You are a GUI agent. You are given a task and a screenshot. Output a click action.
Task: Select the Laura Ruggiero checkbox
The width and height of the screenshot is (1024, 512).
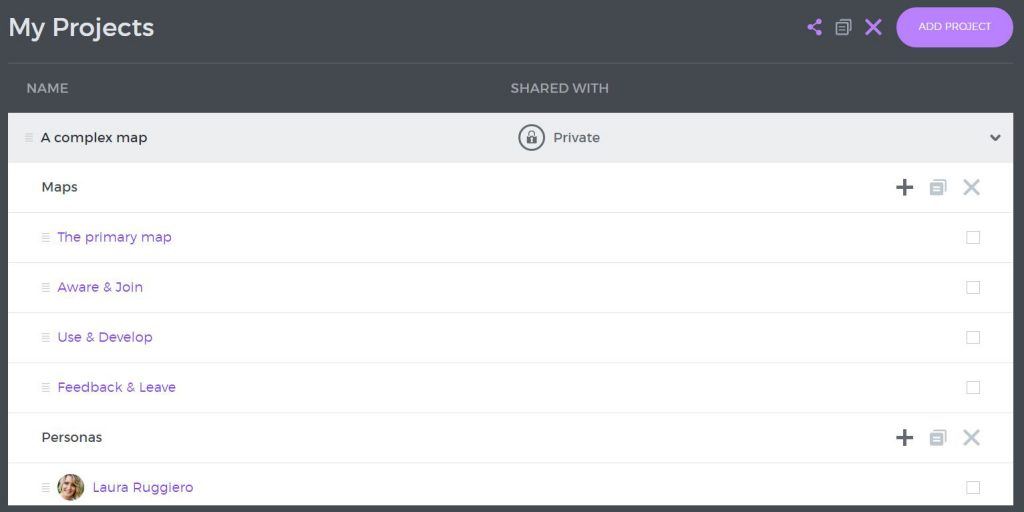point(973,487)
